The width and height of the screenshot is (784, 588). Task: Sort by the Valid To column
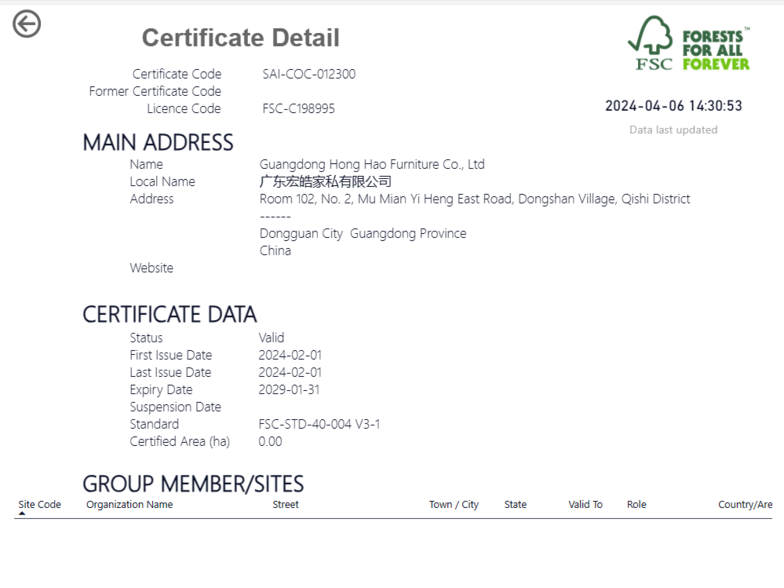click(585, 505)
